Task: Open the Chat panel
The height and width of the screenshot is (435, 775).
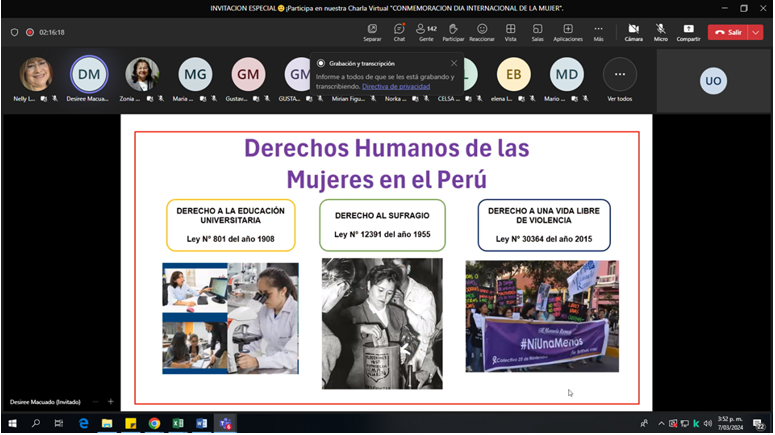Action: pyautogui.click(x=399, y=32)
